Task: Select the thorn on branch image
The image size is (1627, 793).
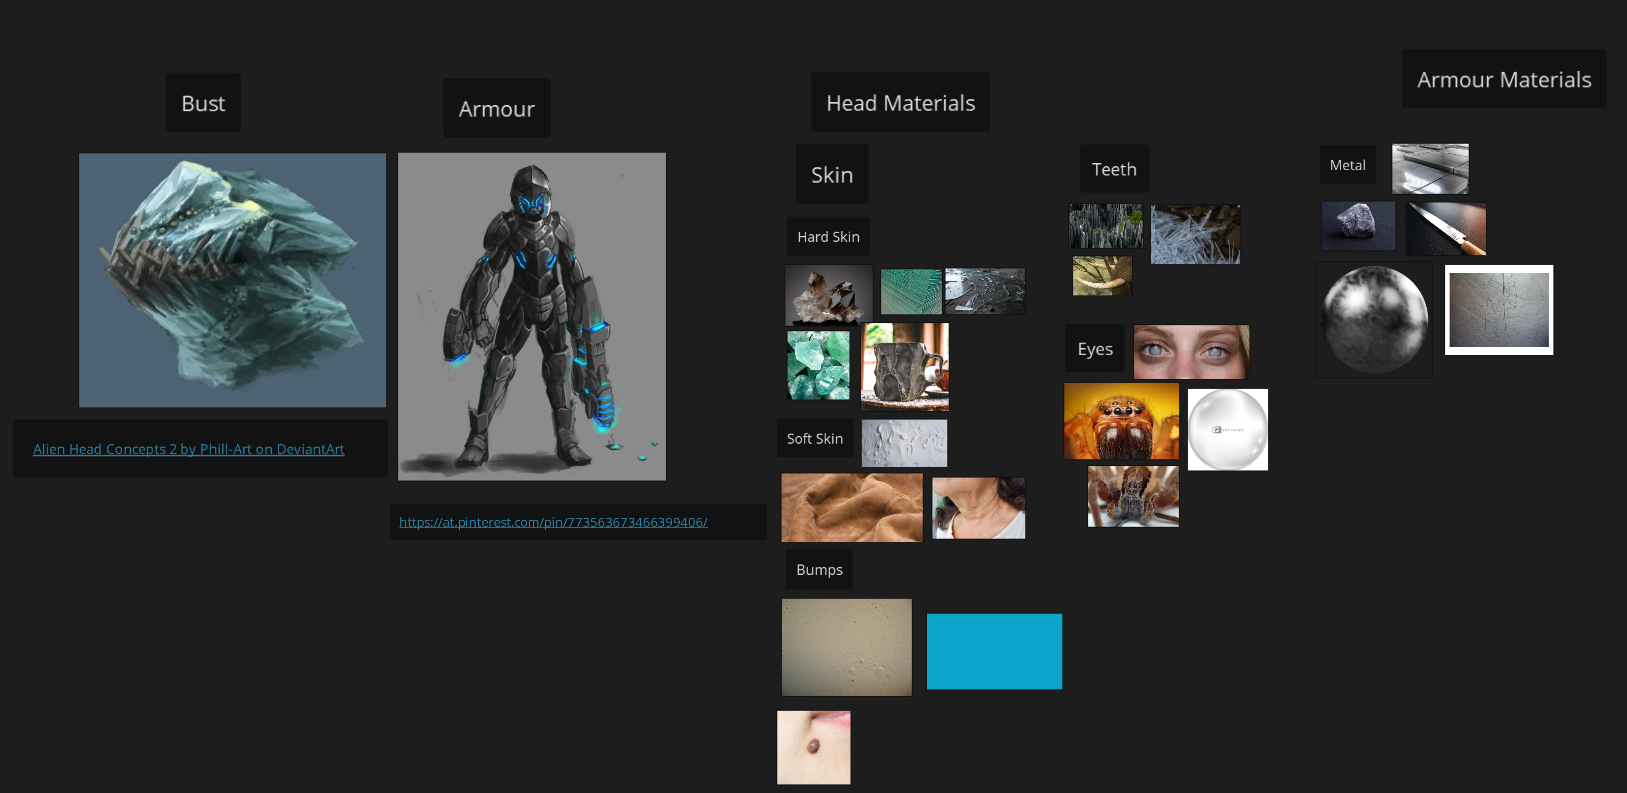Action: pyautogui.click(x=1102, y=275)
